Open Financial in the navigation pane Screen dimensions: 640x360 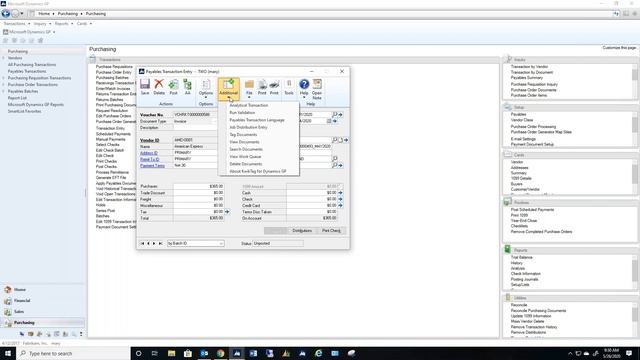click(22, 300)
